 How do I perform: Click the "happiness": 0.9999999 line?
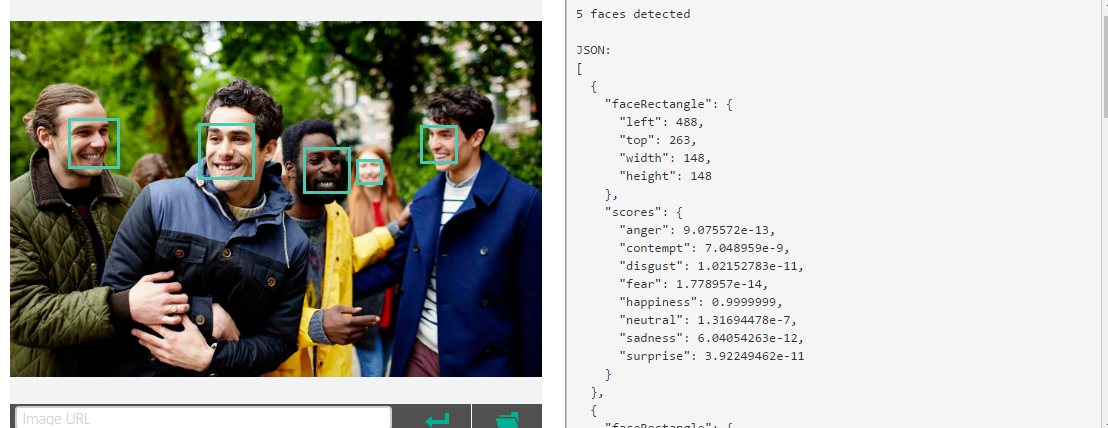coord(701,302)
